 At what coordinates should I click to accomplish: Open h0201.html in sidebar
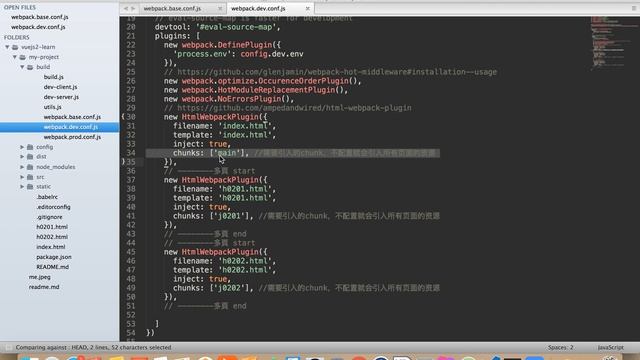(52, 227)
